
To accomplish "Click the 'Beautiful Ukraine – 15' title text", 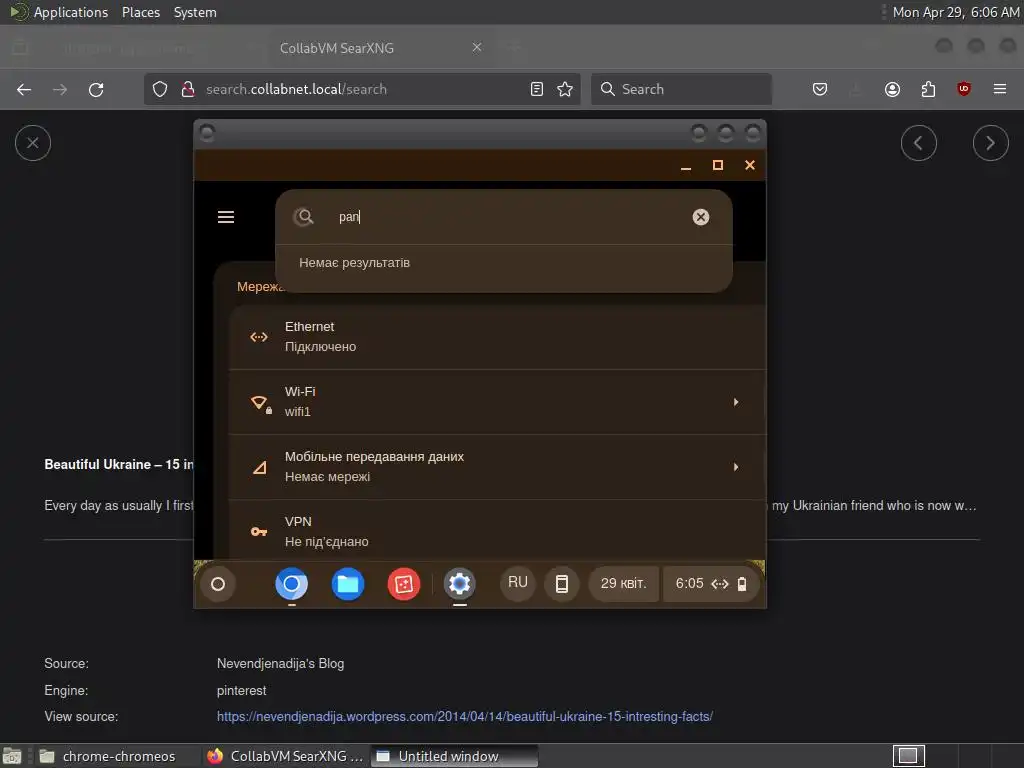I will coord(119,464).
